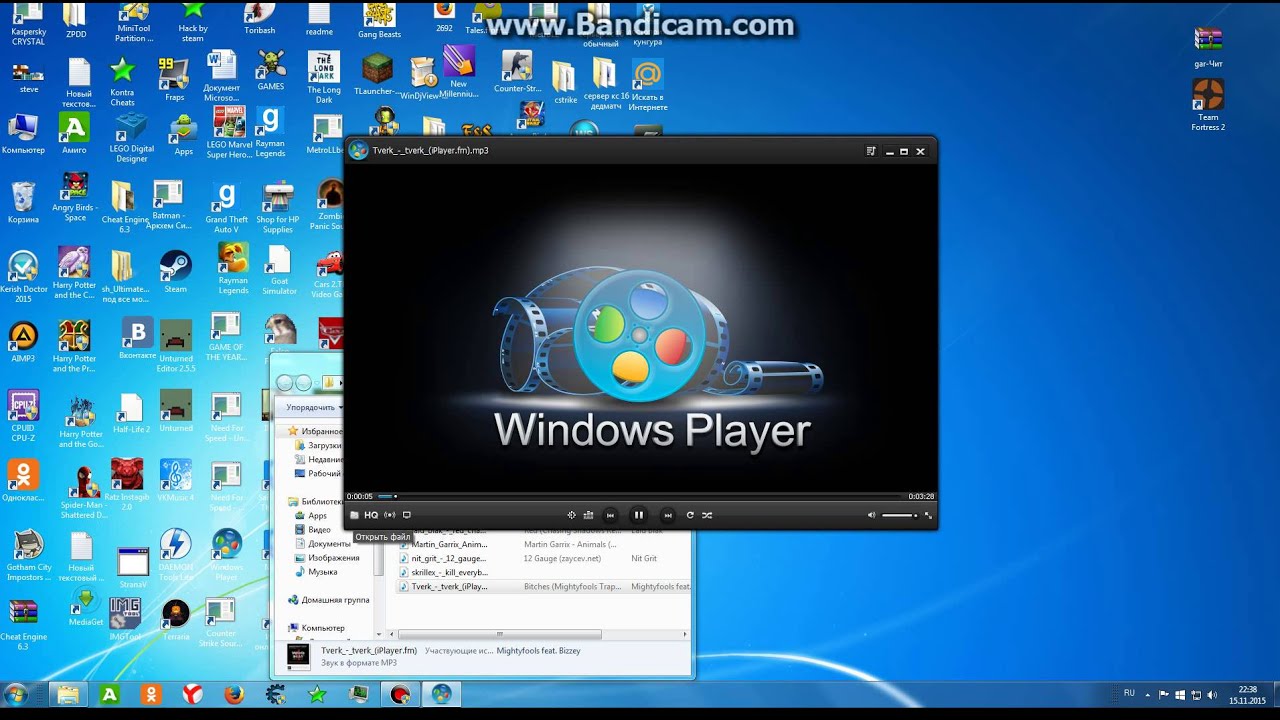The height and width of the screenshot is (720, 1280).
Task: Click the broadcast signal icon in player
Action: (x=390, y=515)
